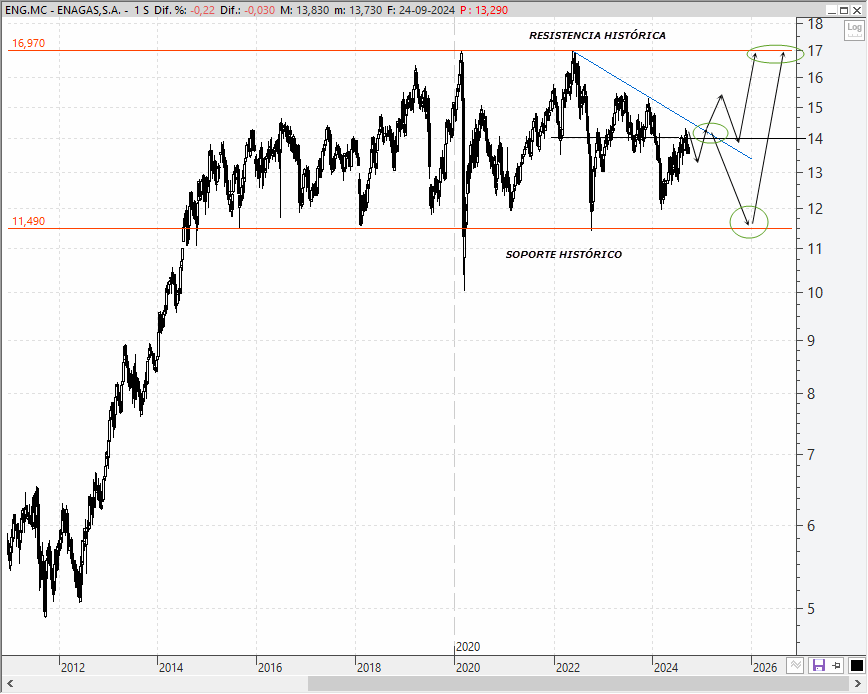Click the date F: 24-09-2024
This screenshot has width=868, height=694.
[x=420, y=10]
